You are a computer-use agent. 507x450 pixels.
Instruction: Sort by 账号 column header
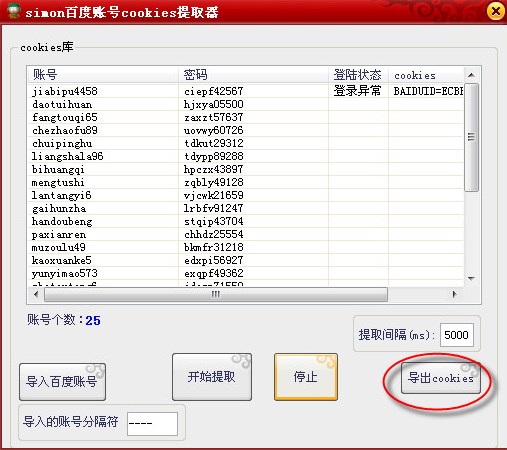[x=103, y=75]
